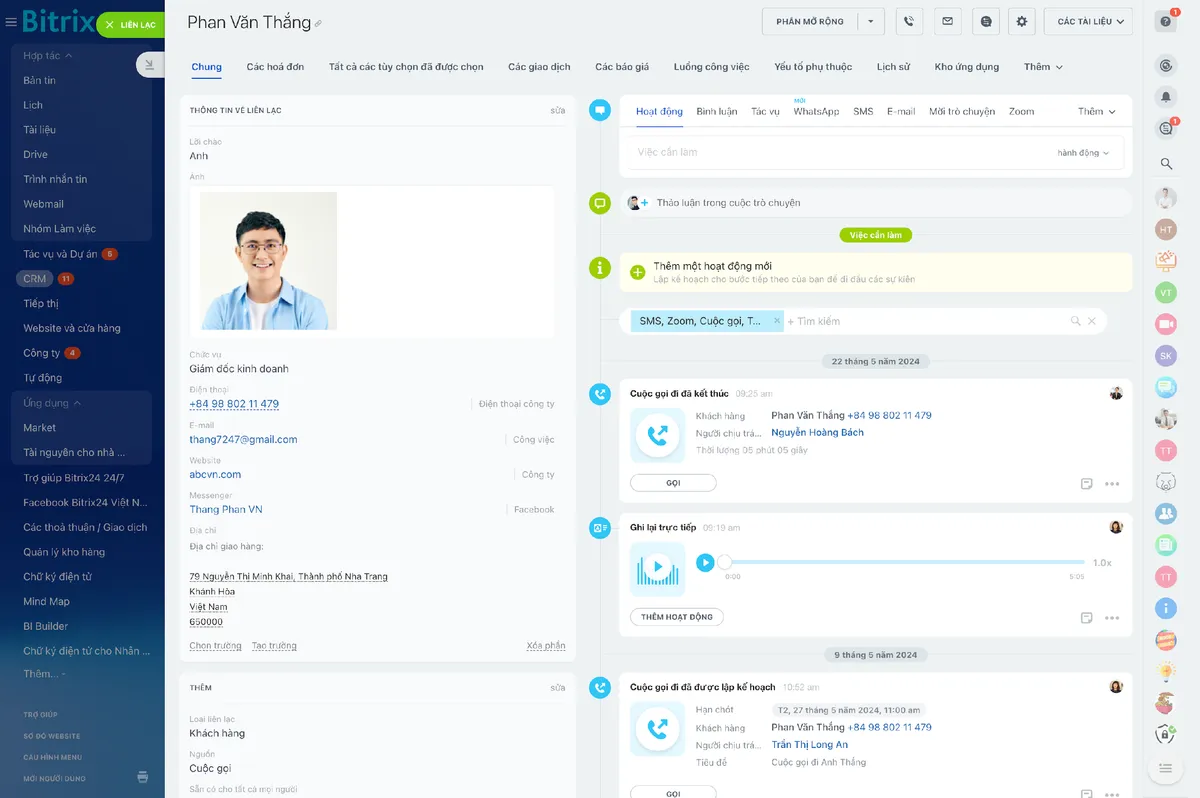
Task: Open three-dots menu on Ghi lại trực tiếp card
Action: pyautogui.click(x=1112, y=618)
